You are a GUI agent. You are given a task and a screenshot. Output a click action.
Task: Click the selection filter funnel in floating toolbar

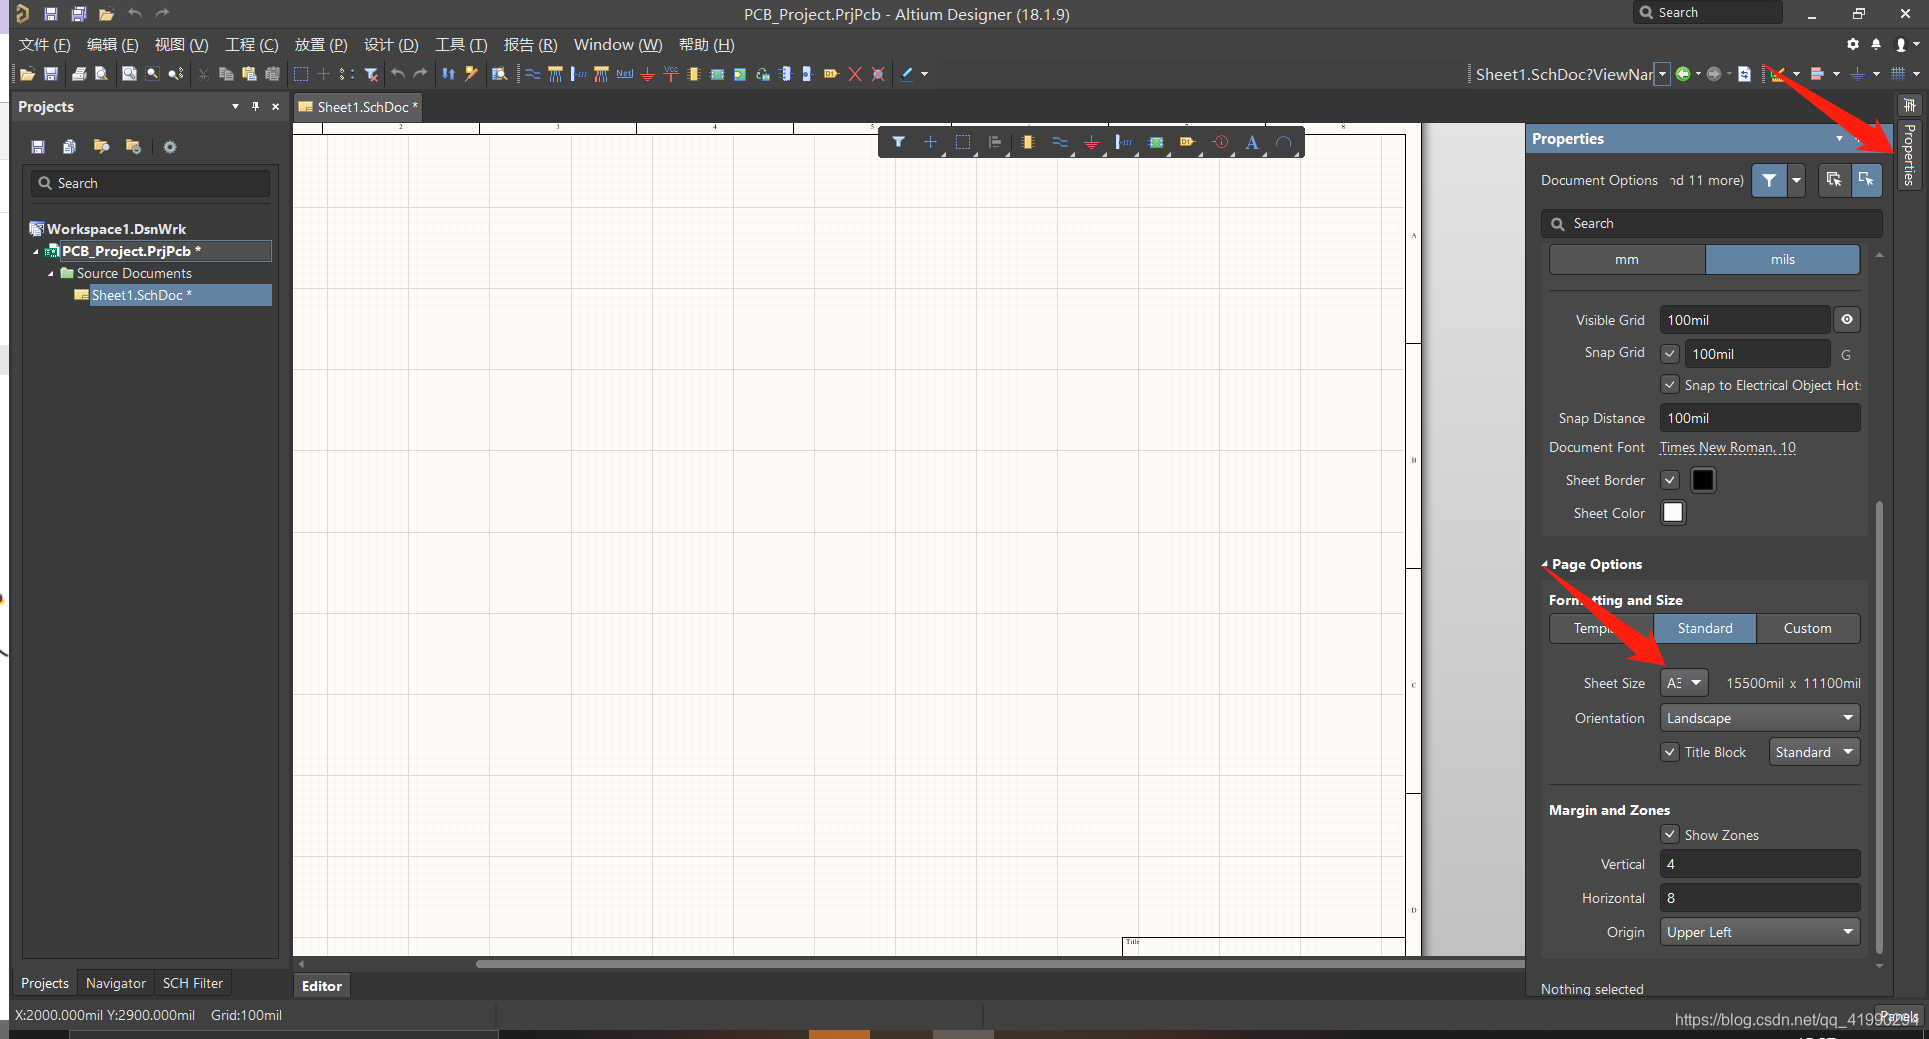(898, 143)
